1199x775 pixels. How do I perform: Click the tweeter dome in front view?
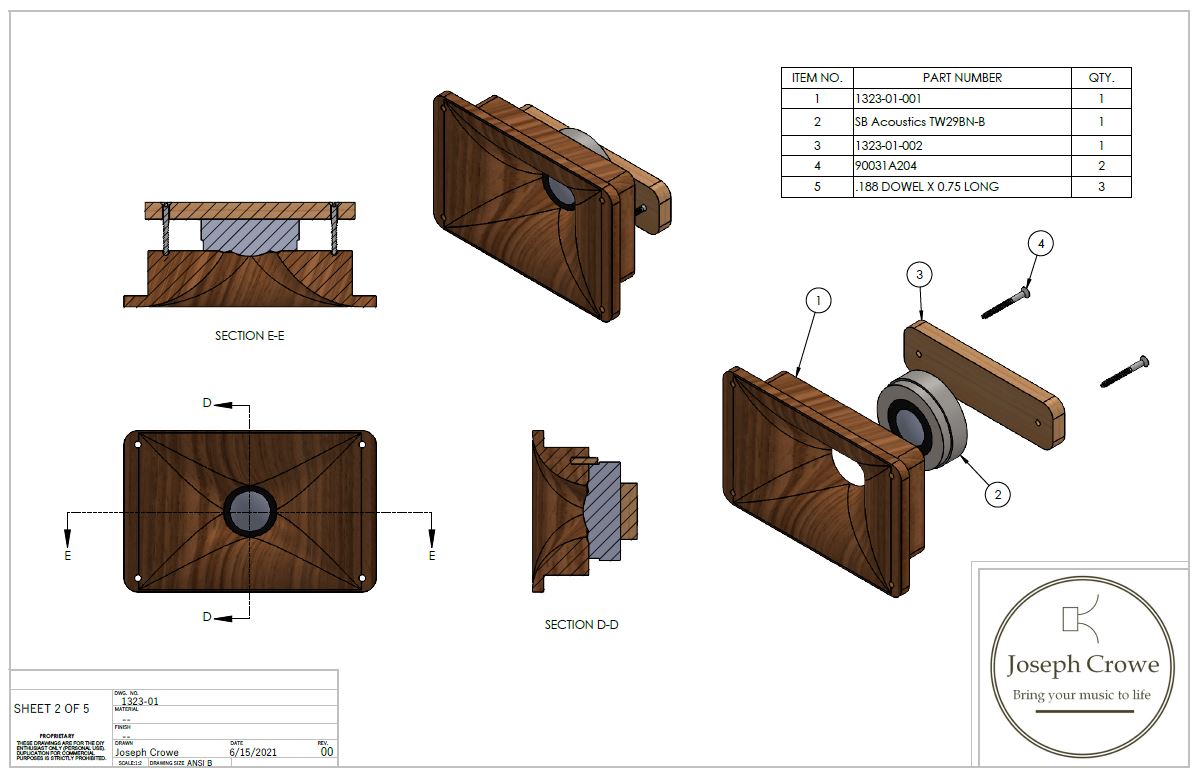249,511
